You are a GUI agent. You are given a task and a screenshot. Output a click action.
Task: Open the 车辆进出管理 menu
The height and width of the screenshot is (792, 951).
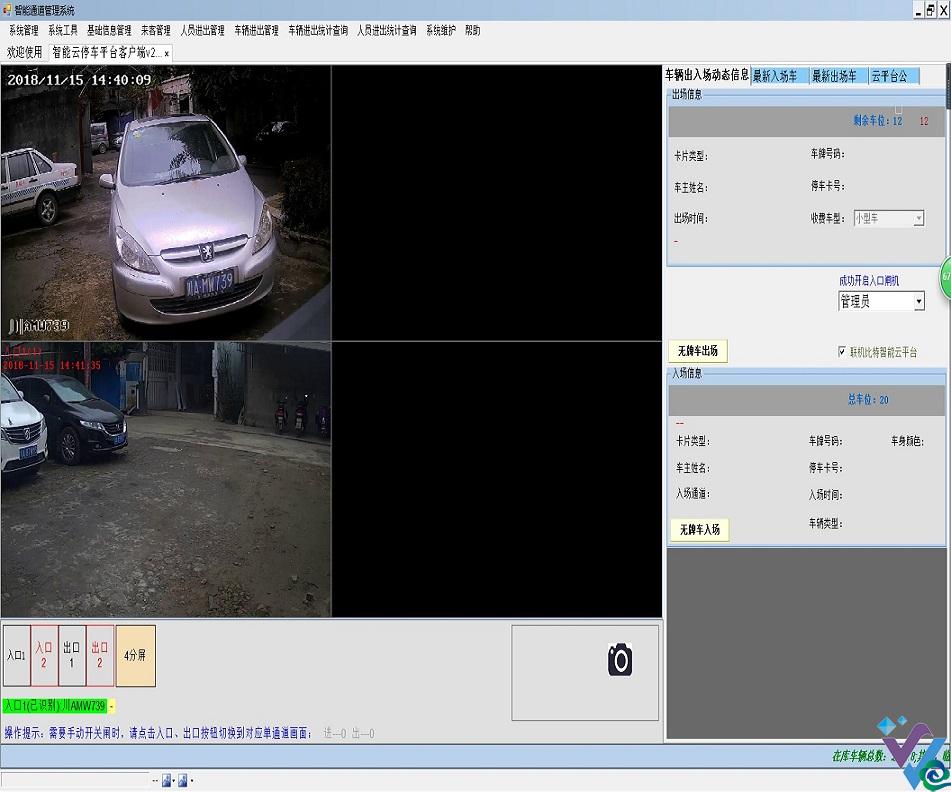coord(257,30)
